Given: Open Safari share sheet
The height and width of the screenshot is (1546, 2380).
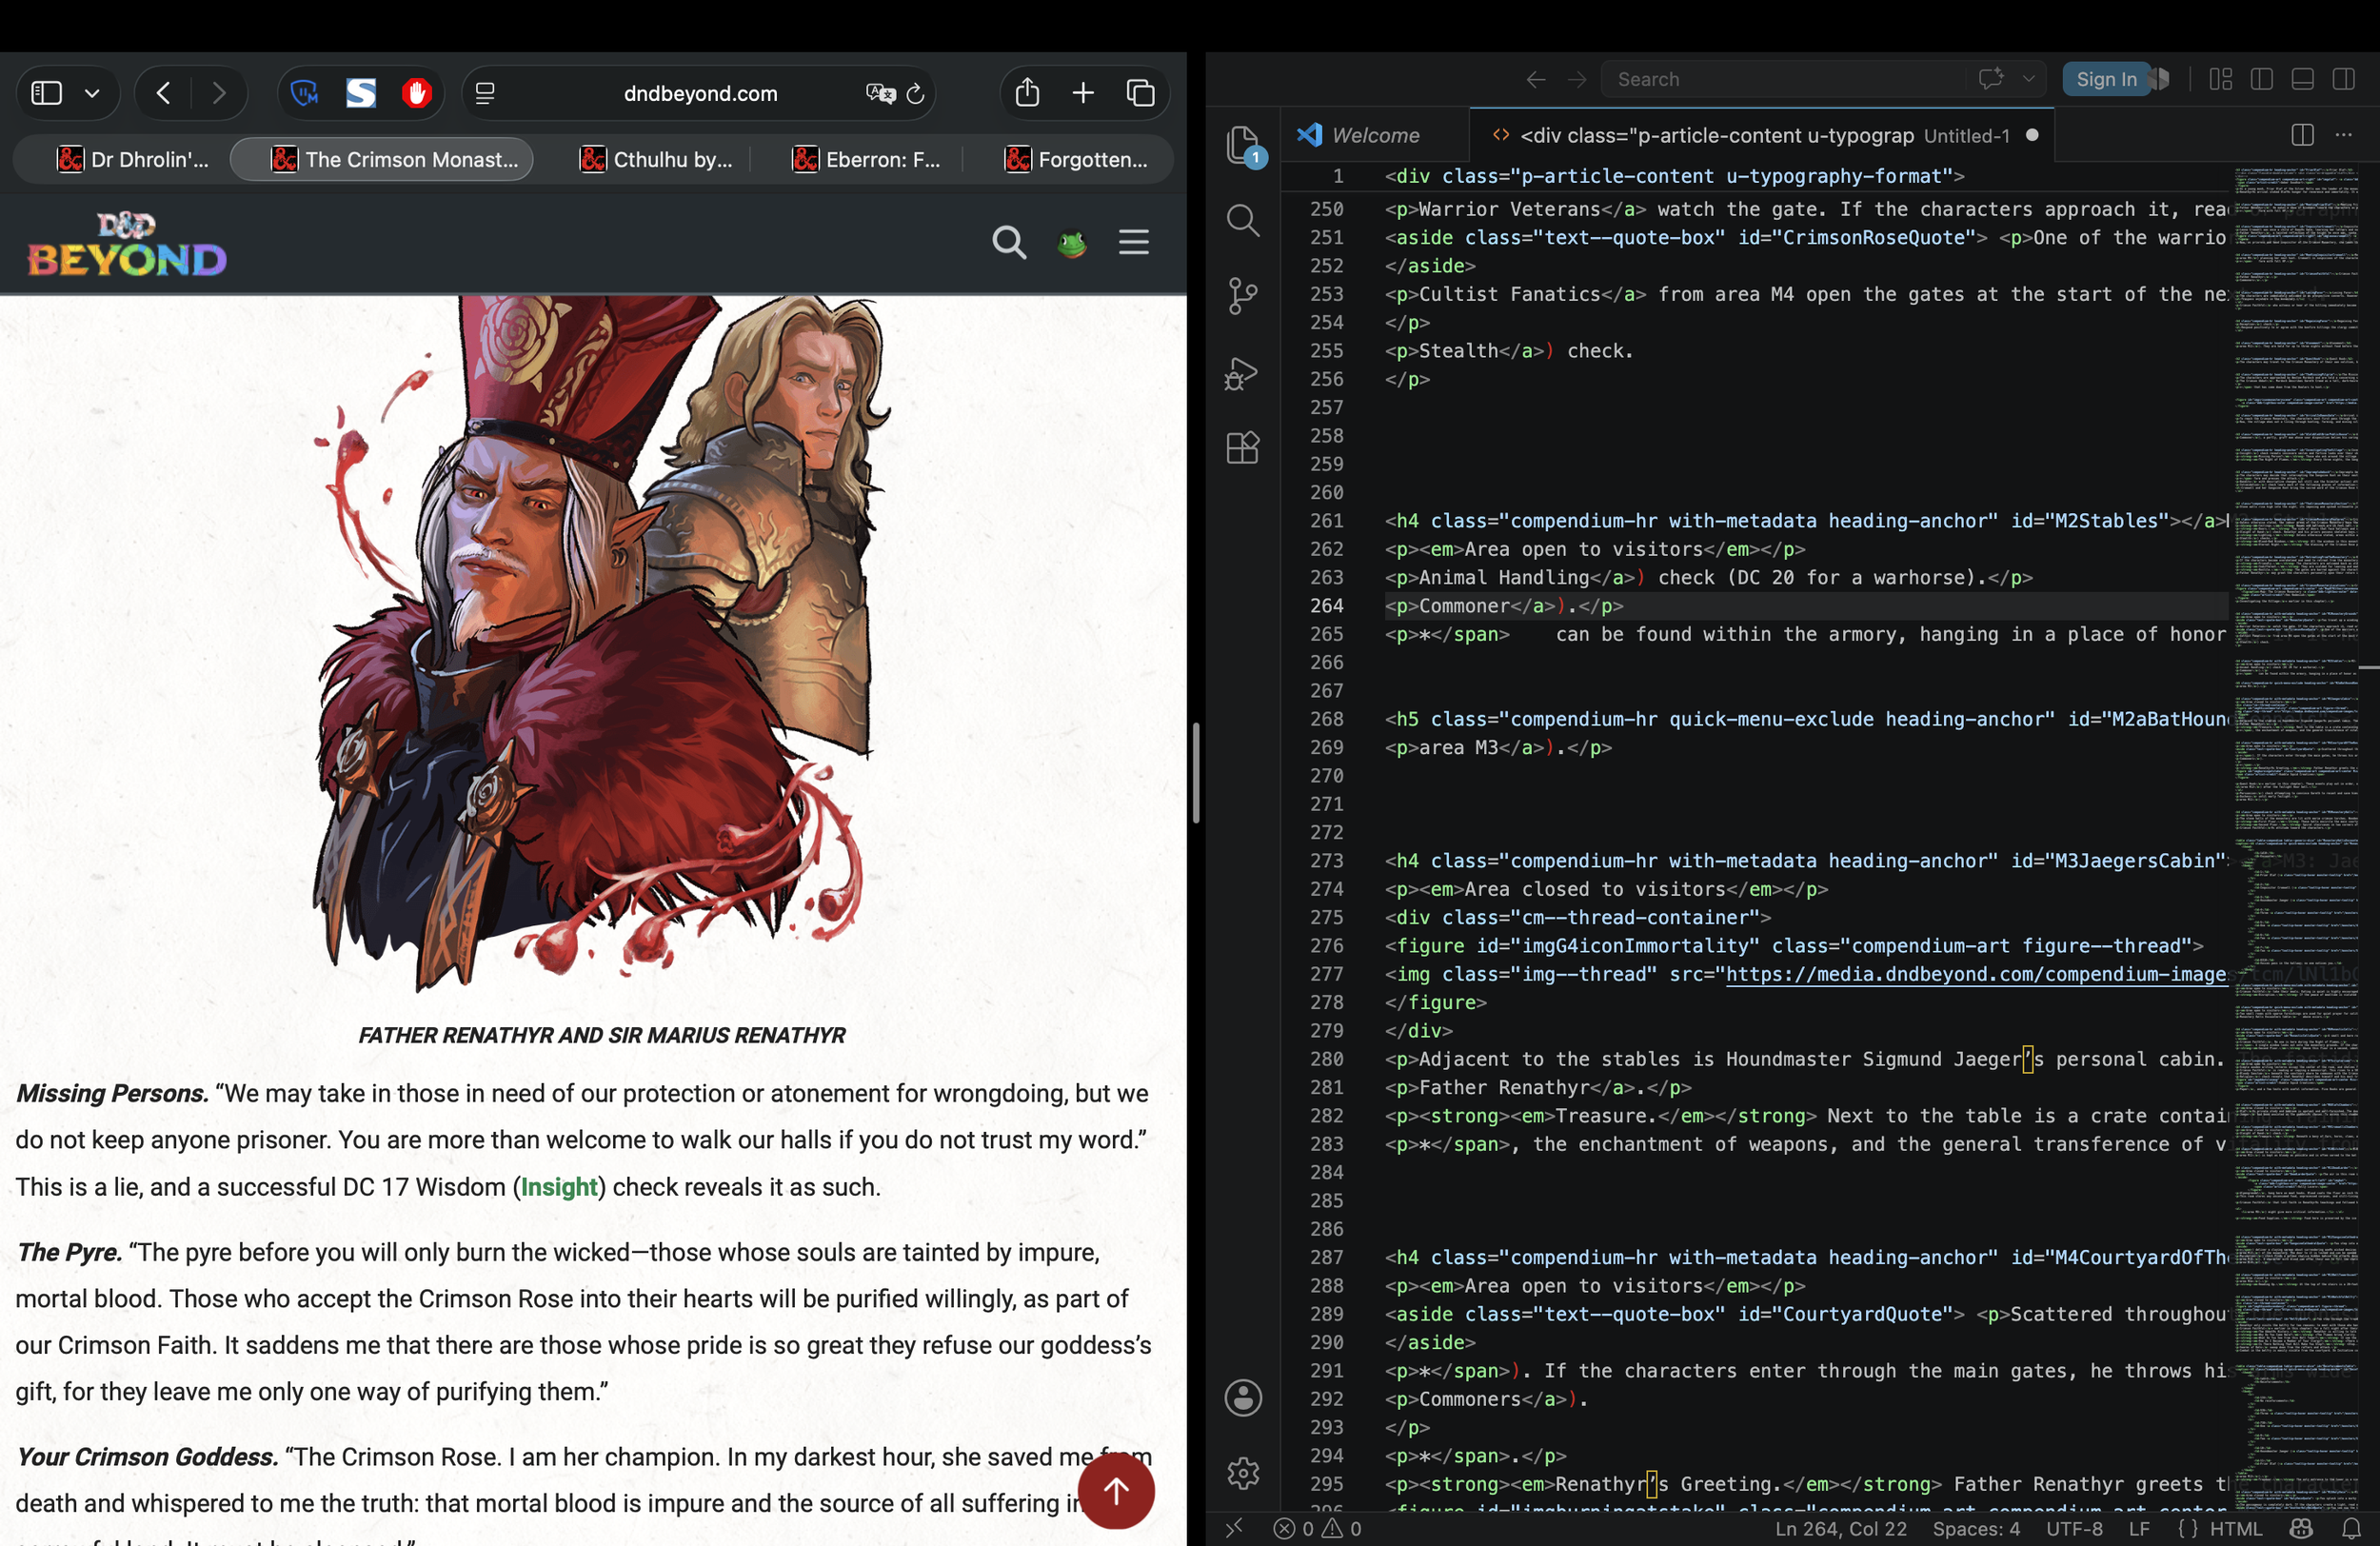Looking at the screenshot, I should (1027, 92).
